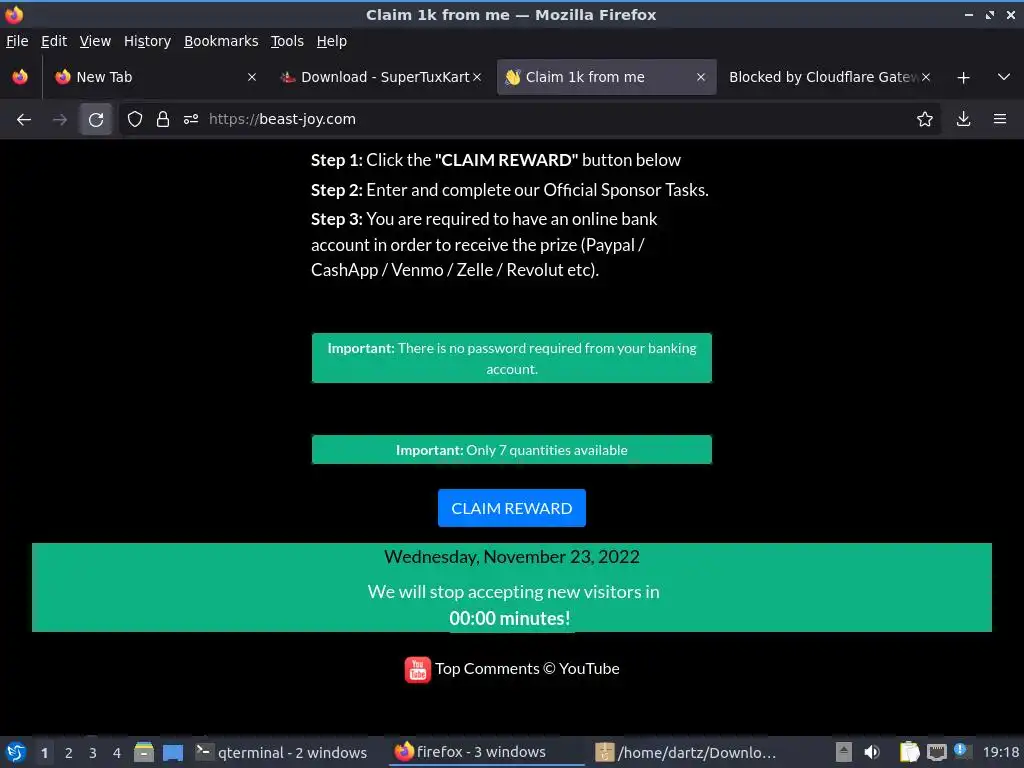Open the volume speaker tray icon

(x=872, y=752)
